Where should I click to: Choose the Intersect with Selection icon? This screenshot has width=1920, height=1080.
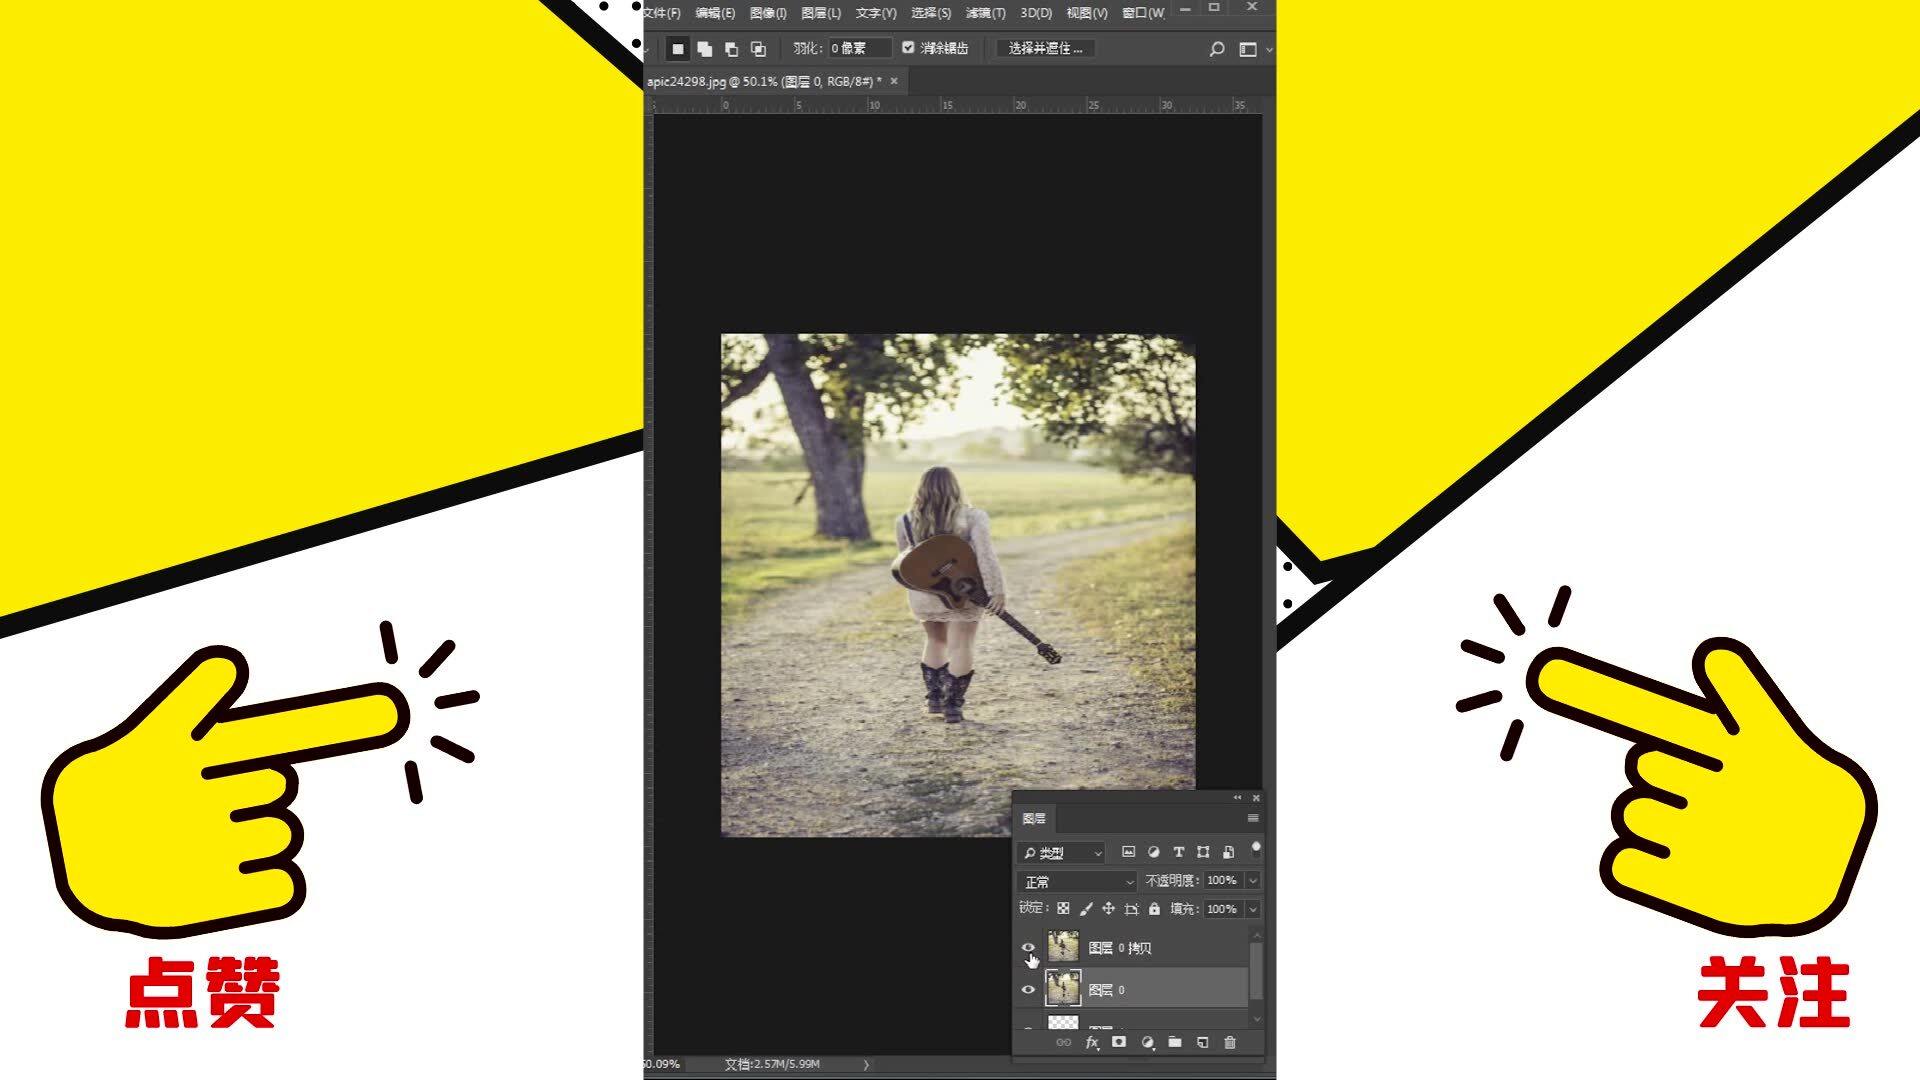[758, 49]
